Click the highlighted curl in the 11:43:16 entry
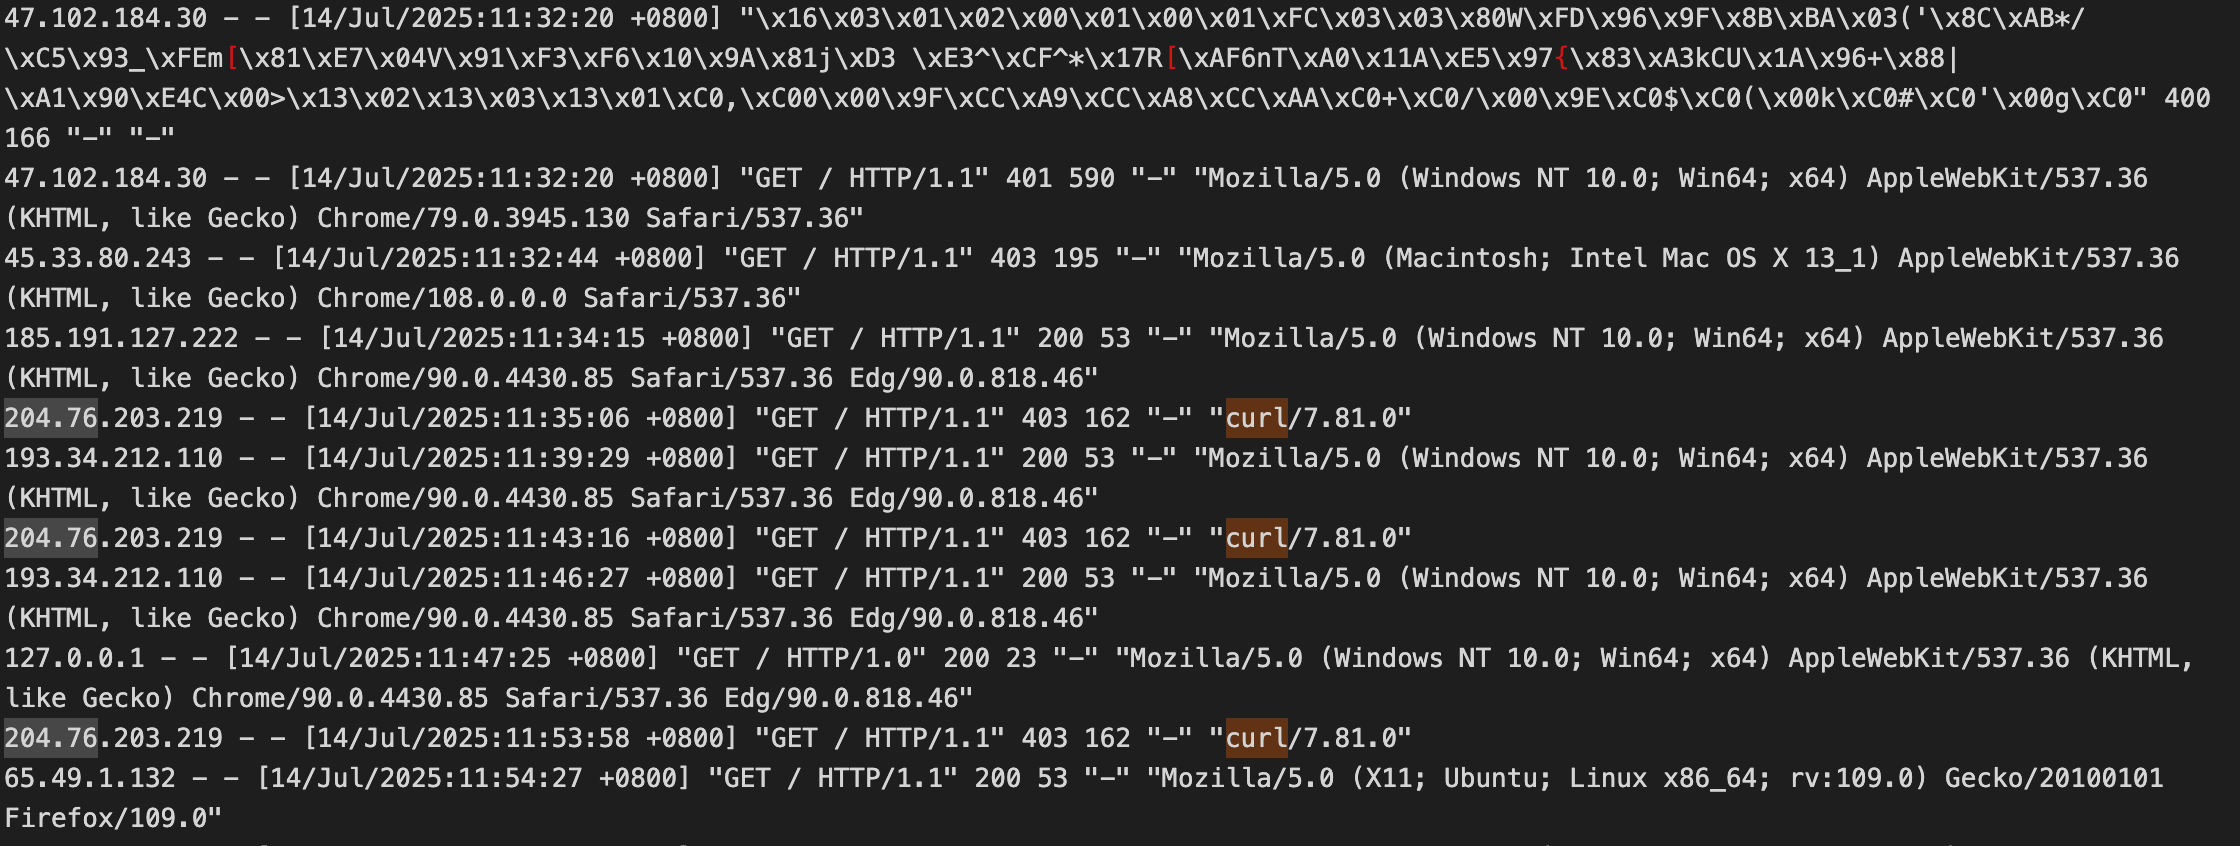Viewport: 2240px width, 846px height. pos(1256,538)
